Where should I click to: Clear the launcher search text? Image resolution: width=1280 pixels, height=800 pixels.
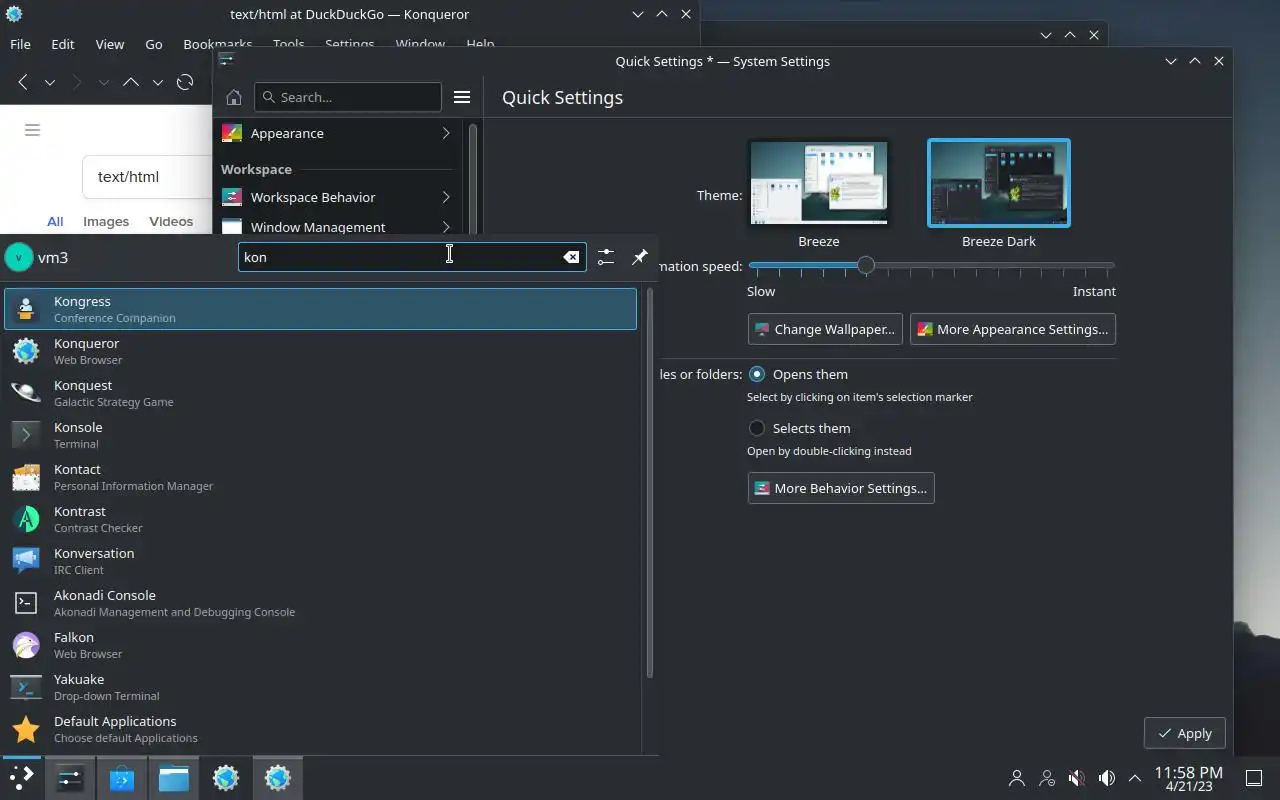571,257
